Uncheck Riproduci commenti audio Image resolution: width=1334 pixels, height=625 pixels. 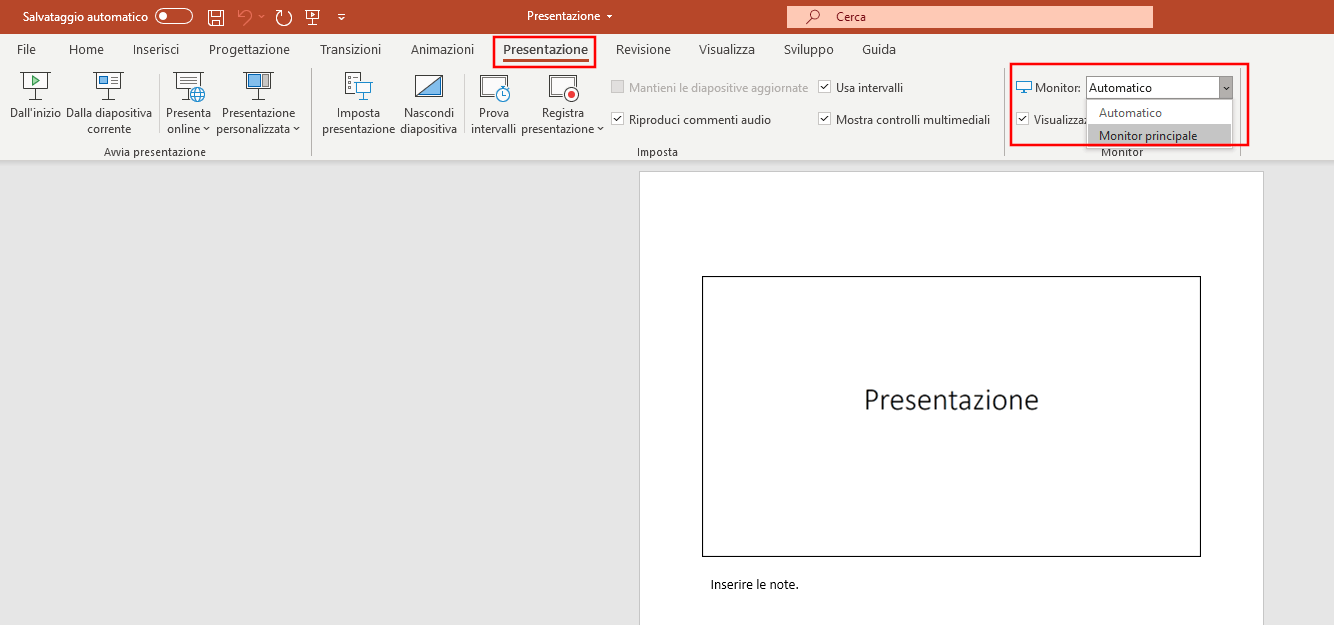[617, 120]
